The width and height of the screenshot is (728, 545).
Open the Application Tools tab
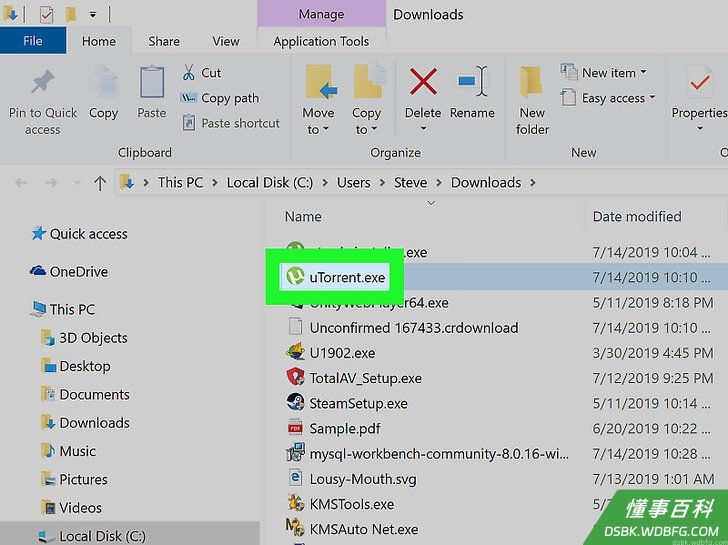[321, 41]
